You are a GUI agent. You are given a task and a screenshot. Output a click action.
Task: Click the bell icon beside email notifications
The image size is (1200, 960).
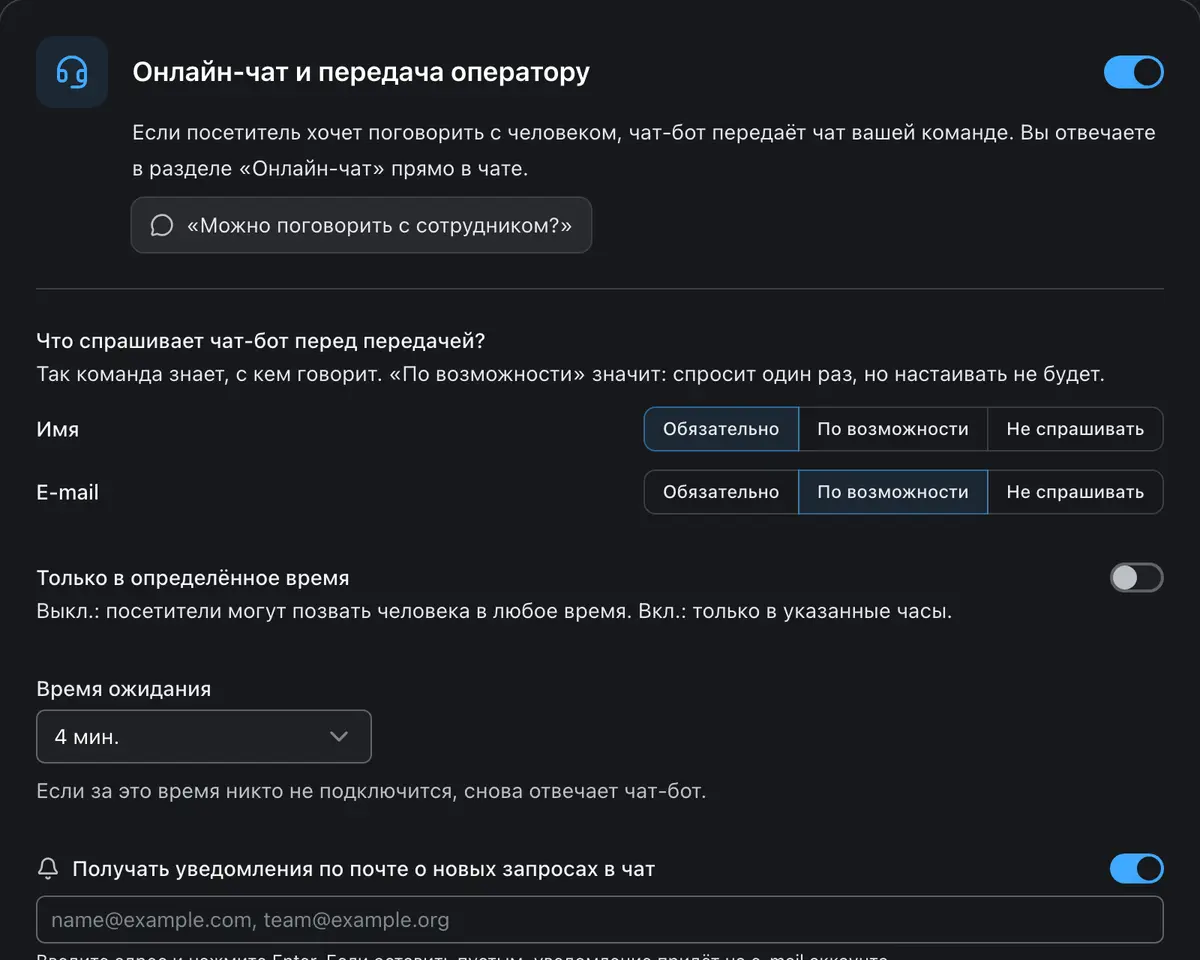48,869
